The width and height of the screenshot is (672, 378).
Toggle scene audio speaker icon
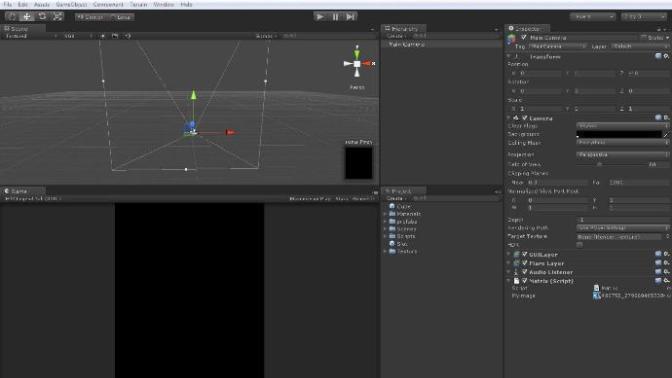click(128, 36)
